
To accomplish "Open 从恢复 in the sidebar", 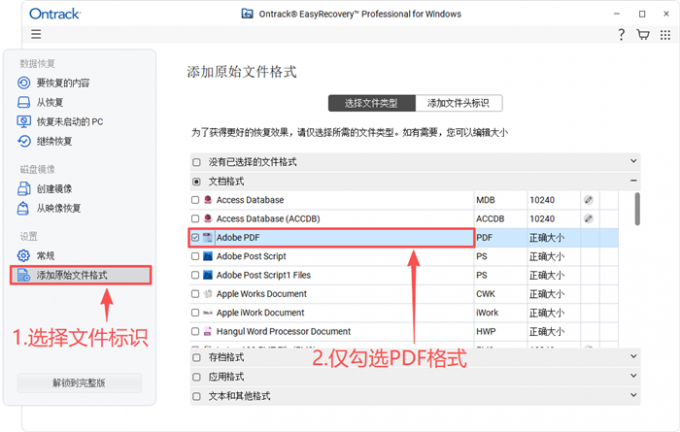I will [x=50, y=102].
